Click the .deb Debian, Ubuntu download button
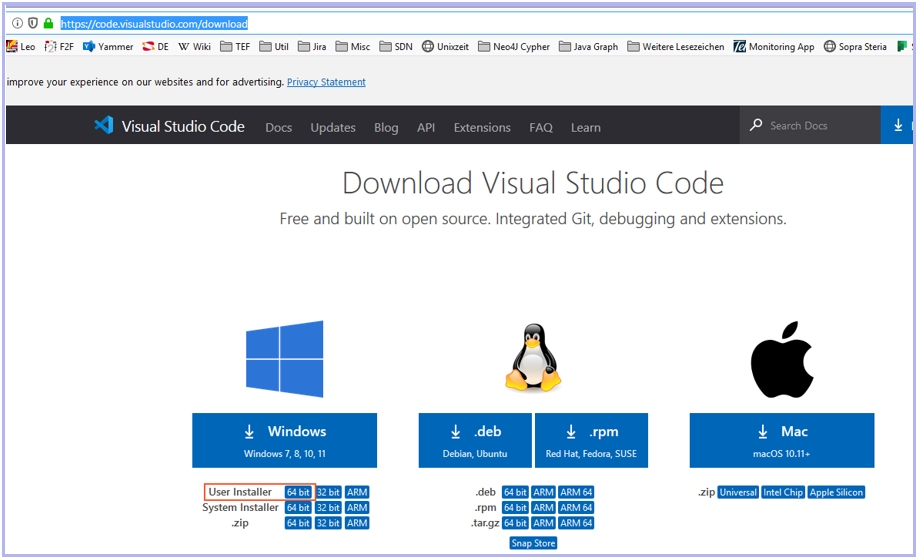Viewport: 919px width, 558px height. [475, 440]
